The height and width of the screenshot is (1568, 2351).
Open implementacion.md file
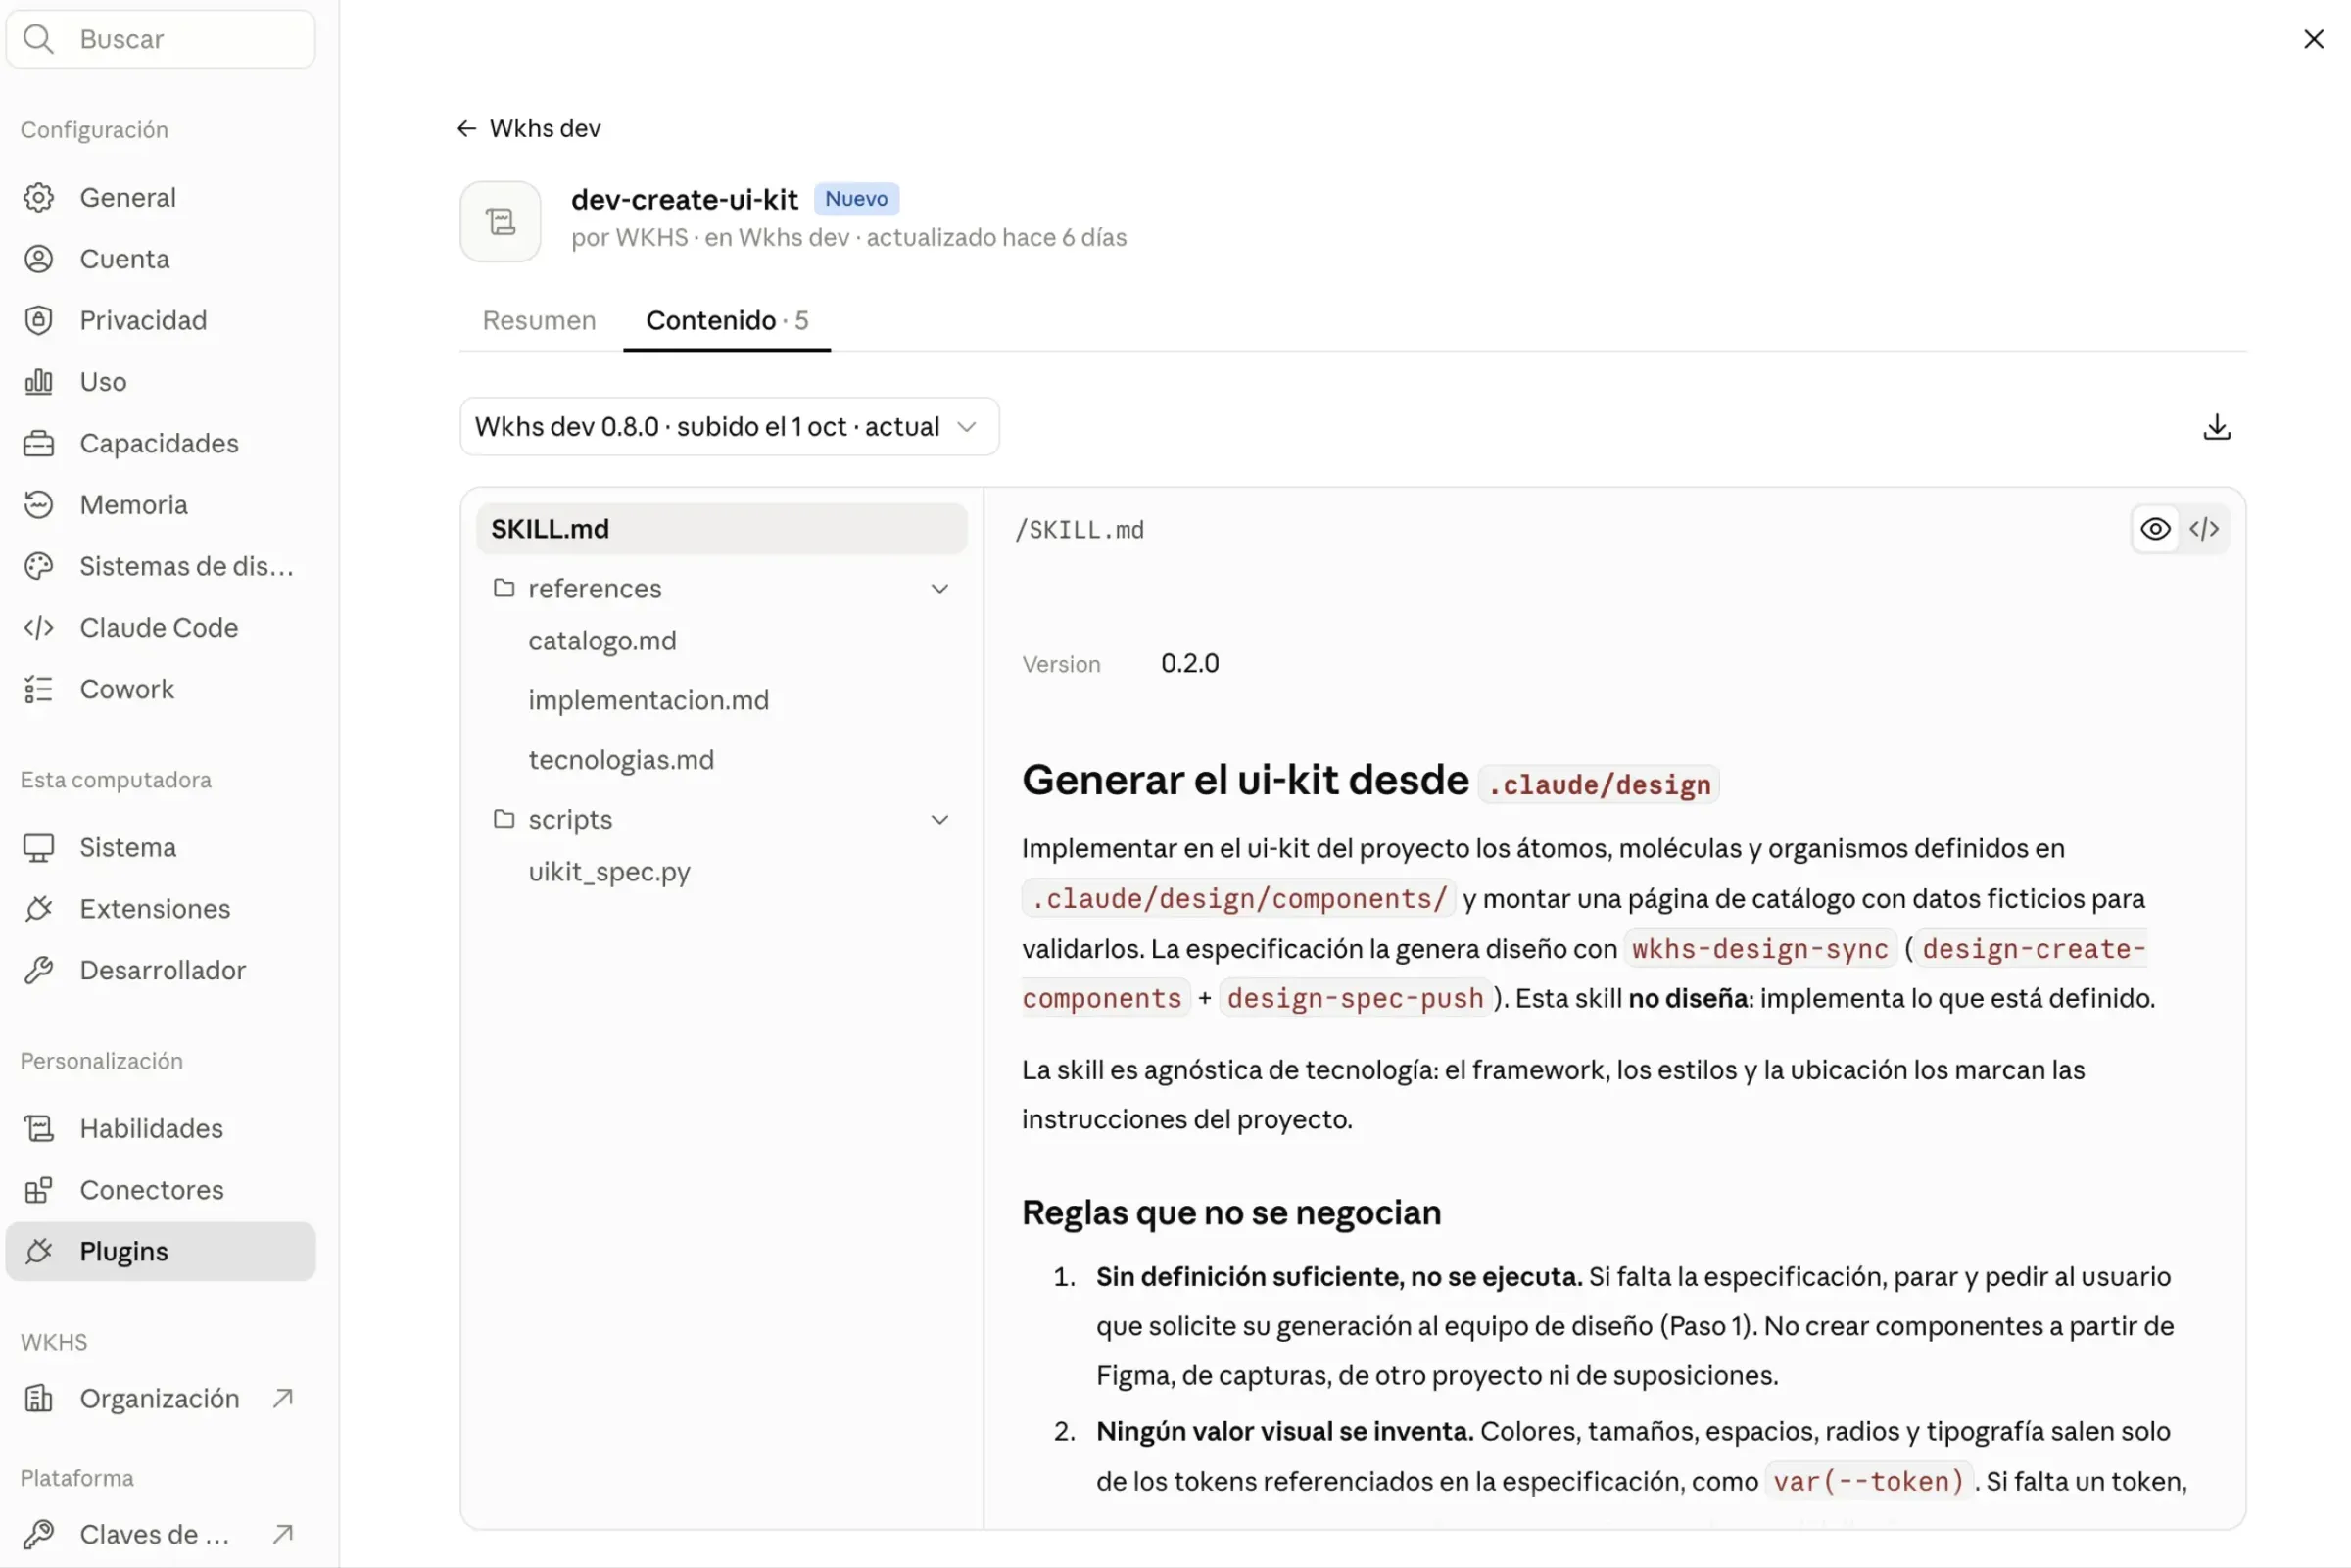coord(648,700)
